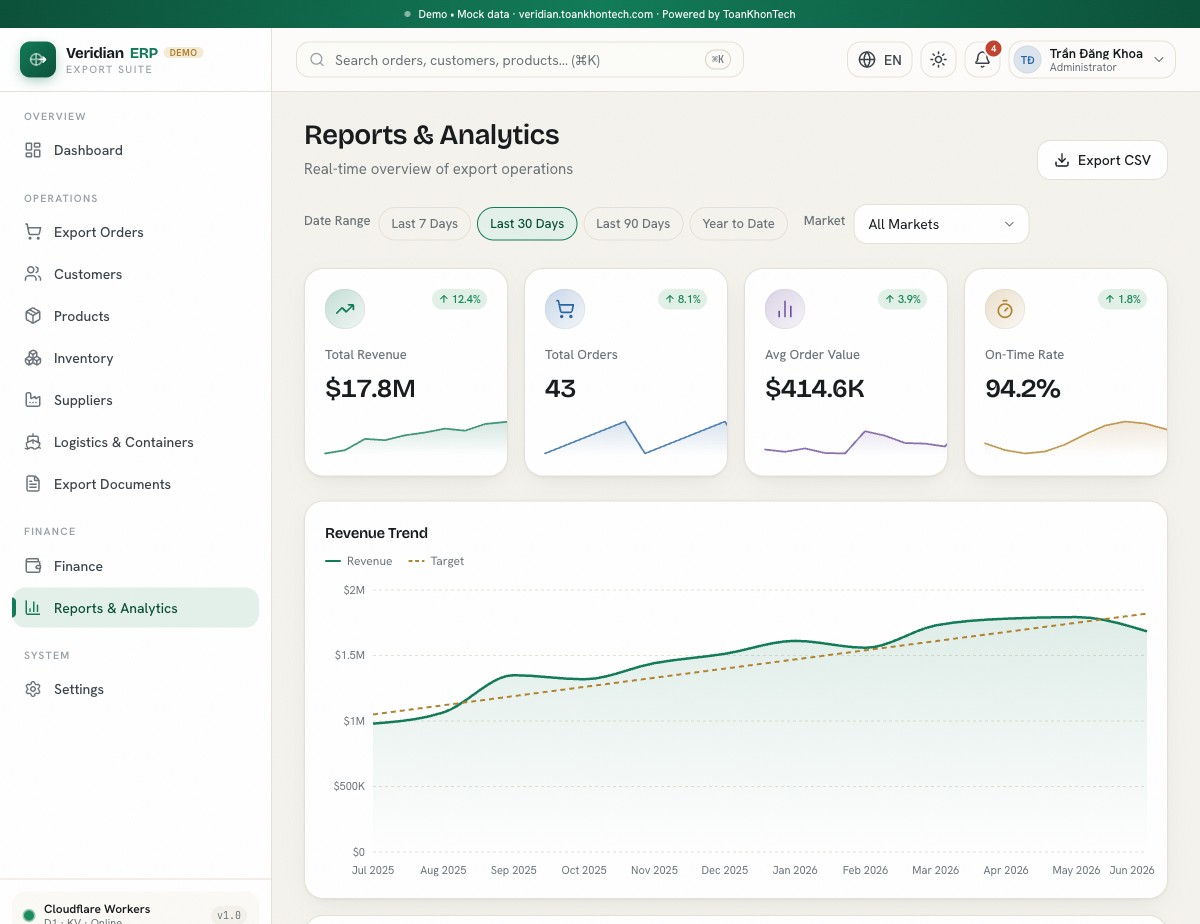Click the globe language icon
The height and width of the screenshot is (924, 1200).
pos(867,60)
